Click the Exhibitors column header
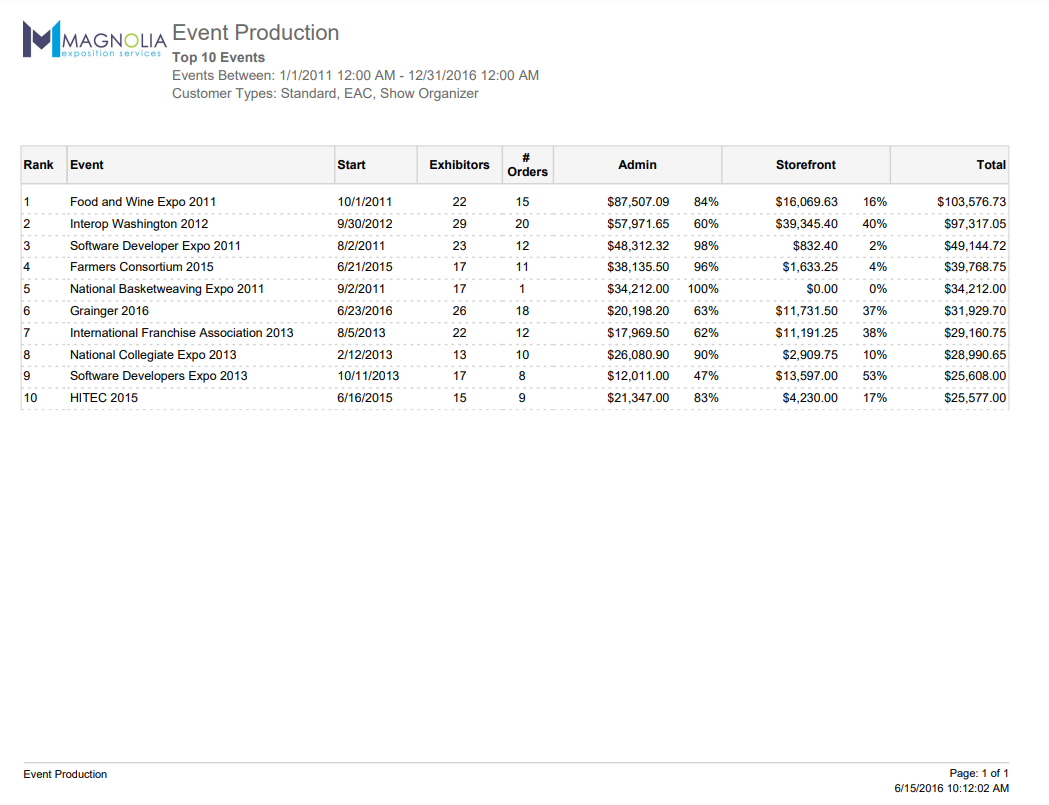This screenshot has height=805, width=1049. tap(459, 165)
